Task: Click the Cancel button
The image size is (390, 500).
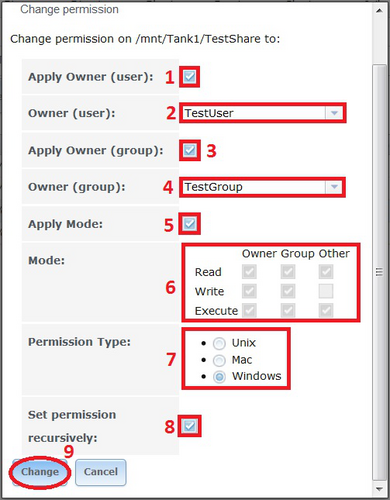Action: tap(101, 472)
